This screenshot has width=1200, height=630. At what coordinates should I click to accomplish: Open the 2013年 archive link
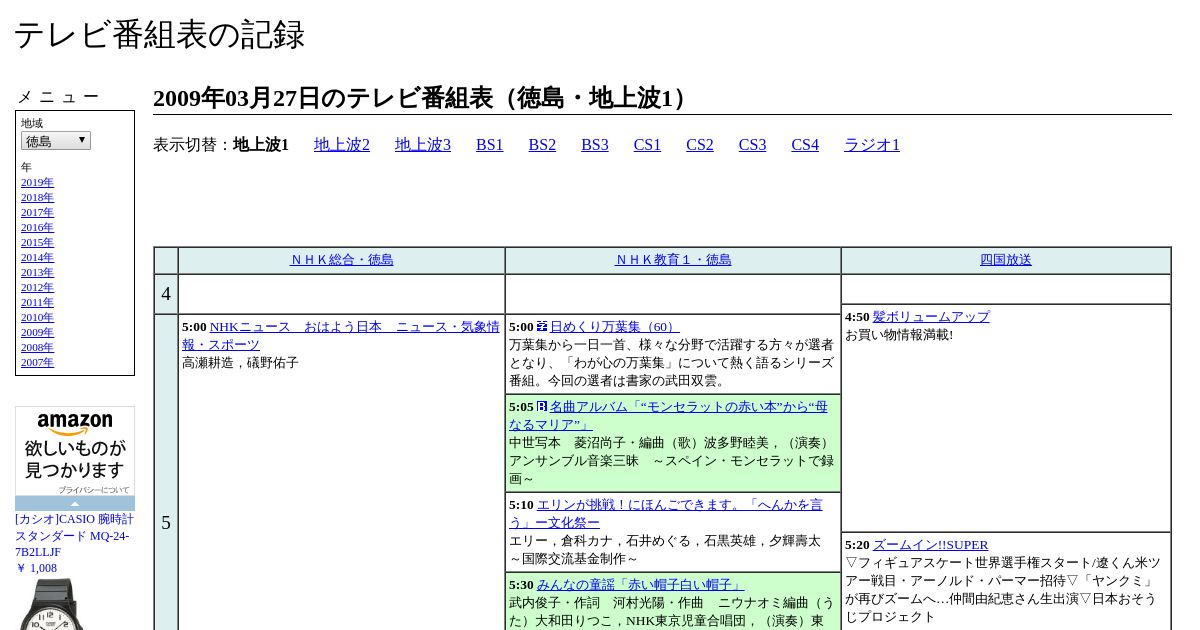coord(37,273)
